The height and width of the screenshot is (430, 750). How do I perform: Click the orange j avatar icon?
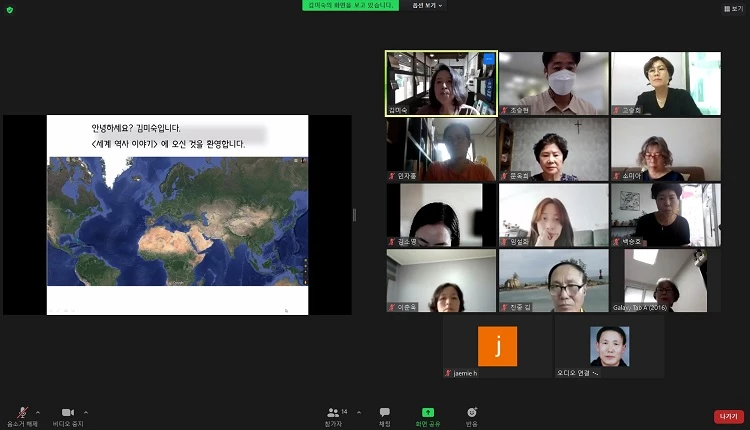497,346
